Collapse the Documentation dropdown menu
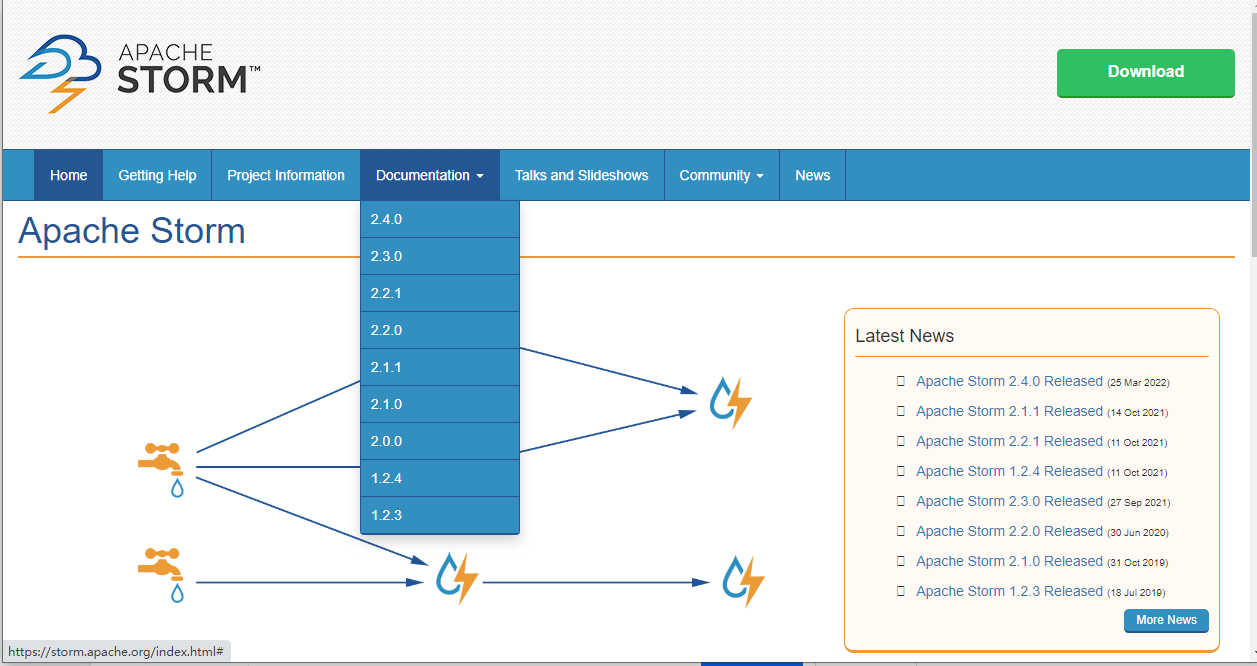This screenshot has width=1257, height=666. tap(430, 175)
